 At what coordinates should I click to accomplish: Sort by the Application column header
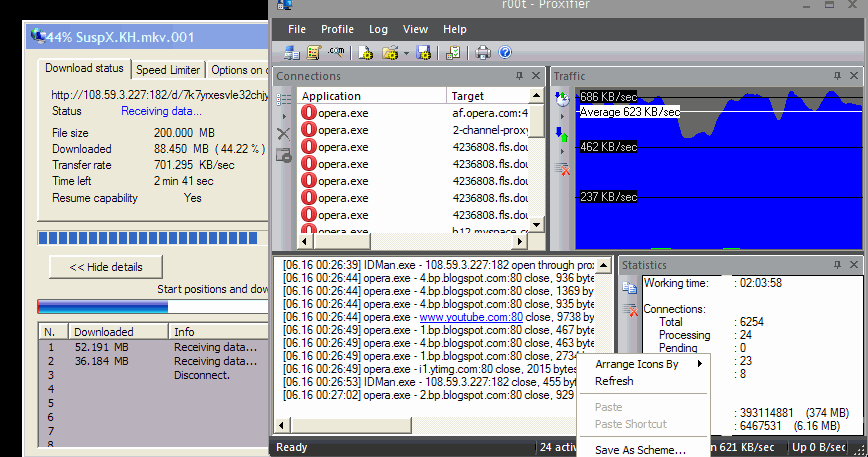(x=371, y=96)
